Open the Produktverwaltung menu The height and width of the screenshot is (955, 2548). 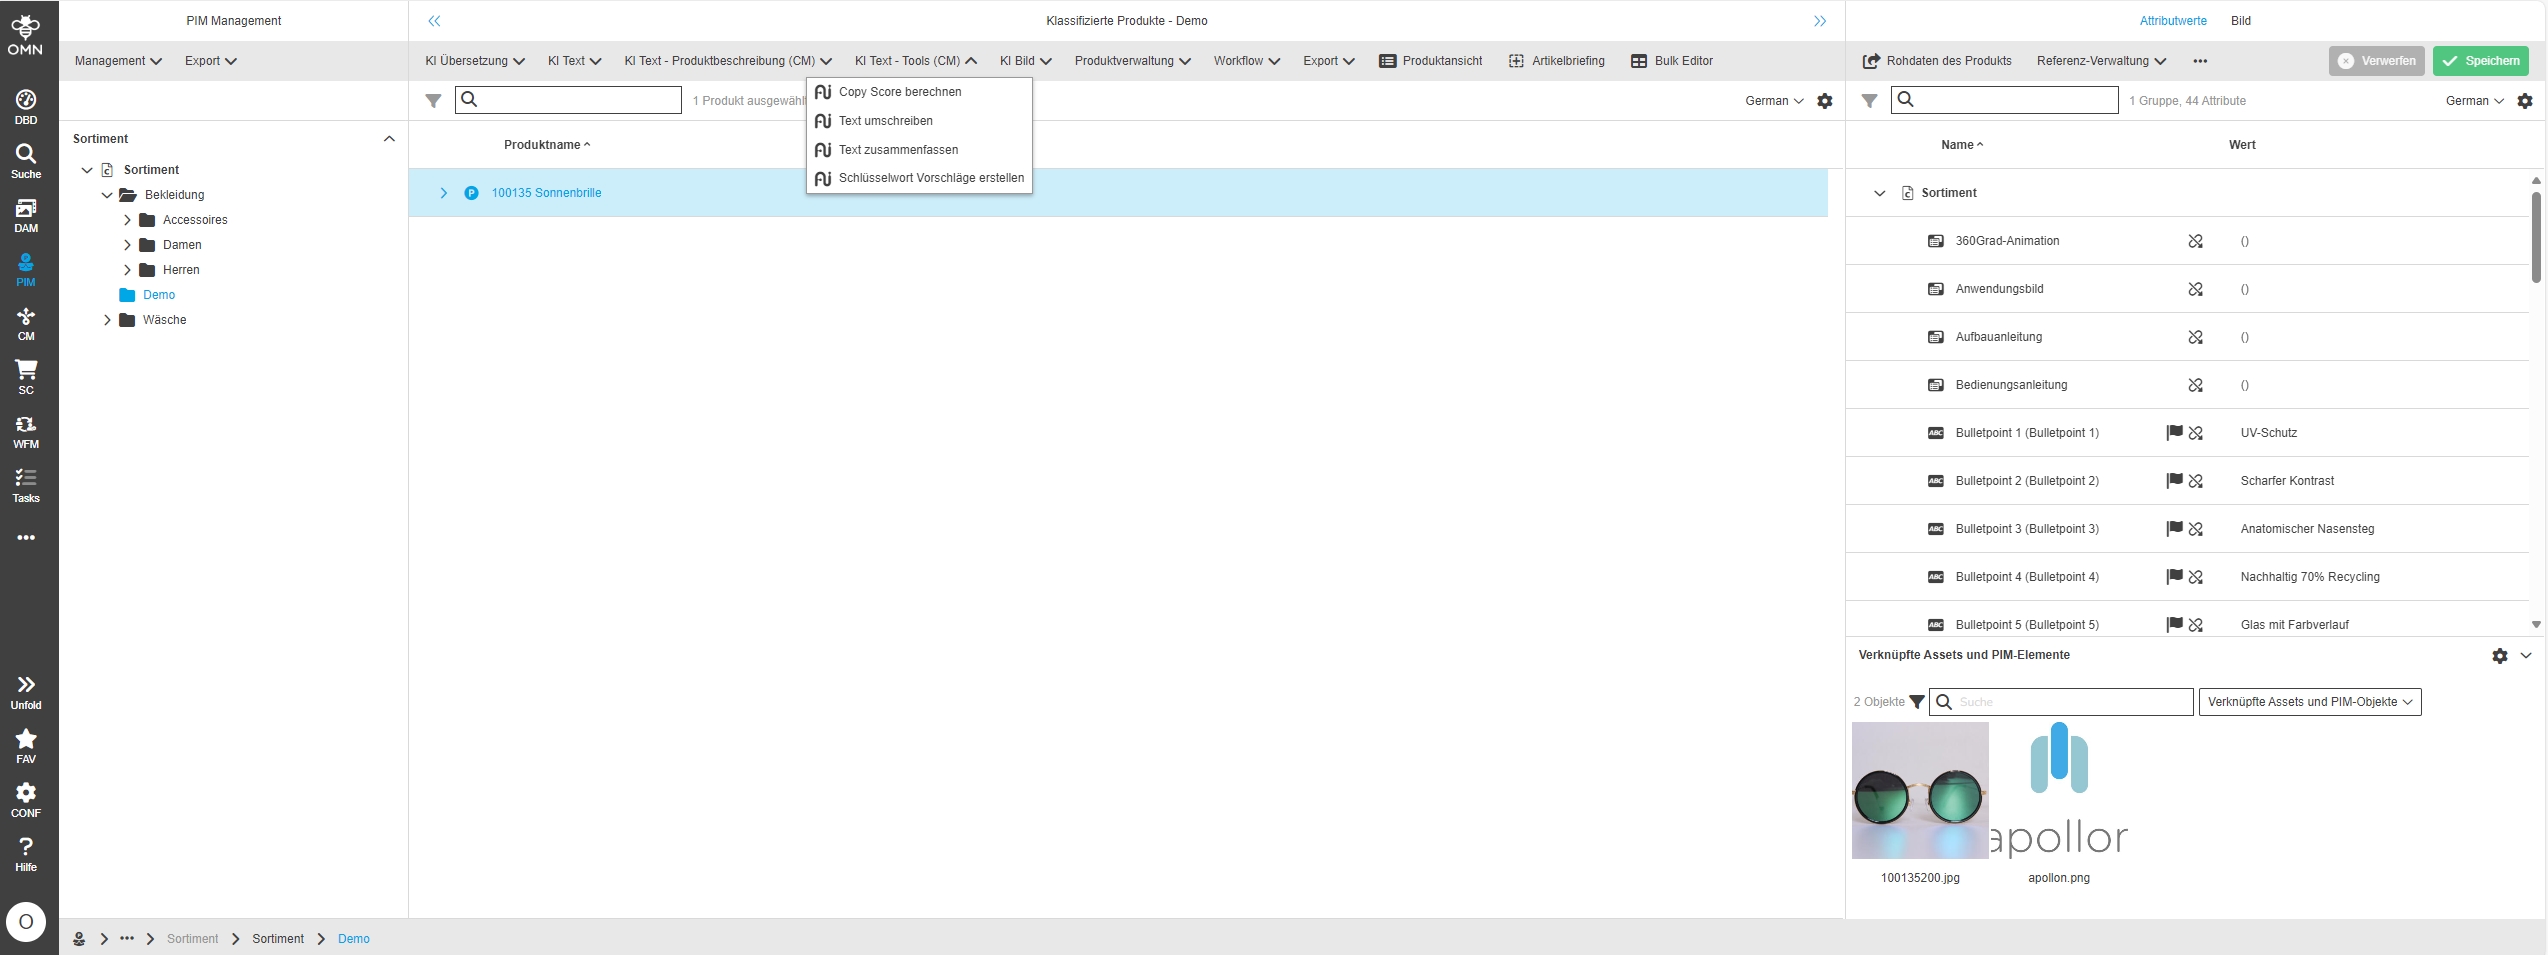(x=1132, y=61)
